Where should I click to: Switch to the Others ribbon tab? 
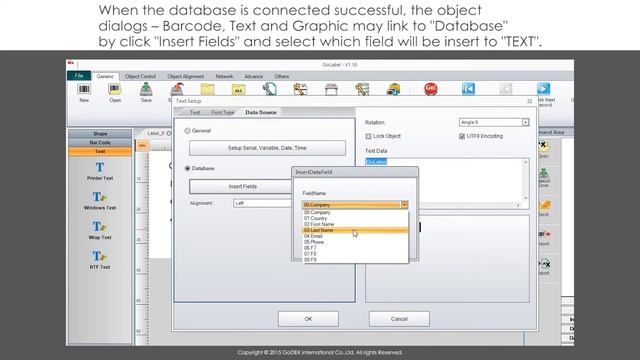tap(282, 76)
